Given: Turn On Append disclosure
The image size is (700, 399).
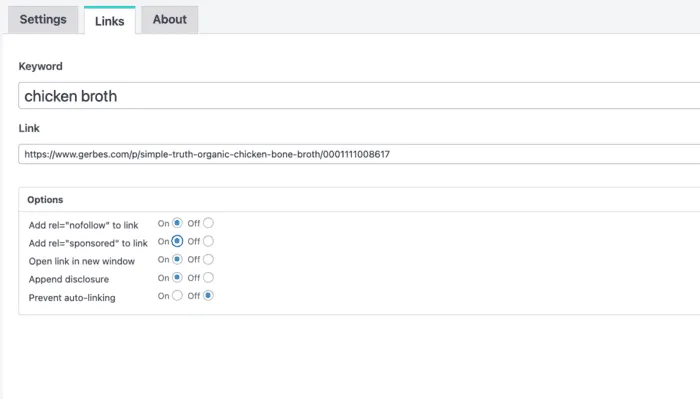Looking at the screenshot, I should (x=177, y=278).
